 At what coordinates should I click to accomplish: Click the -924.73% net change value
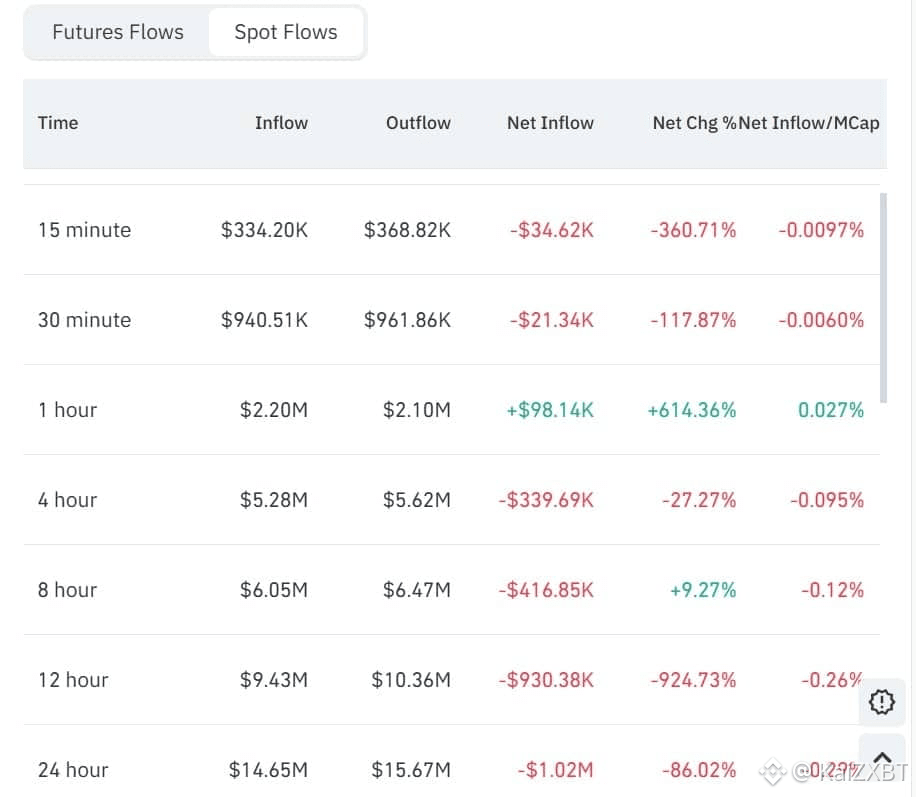[x=693, y=680]
